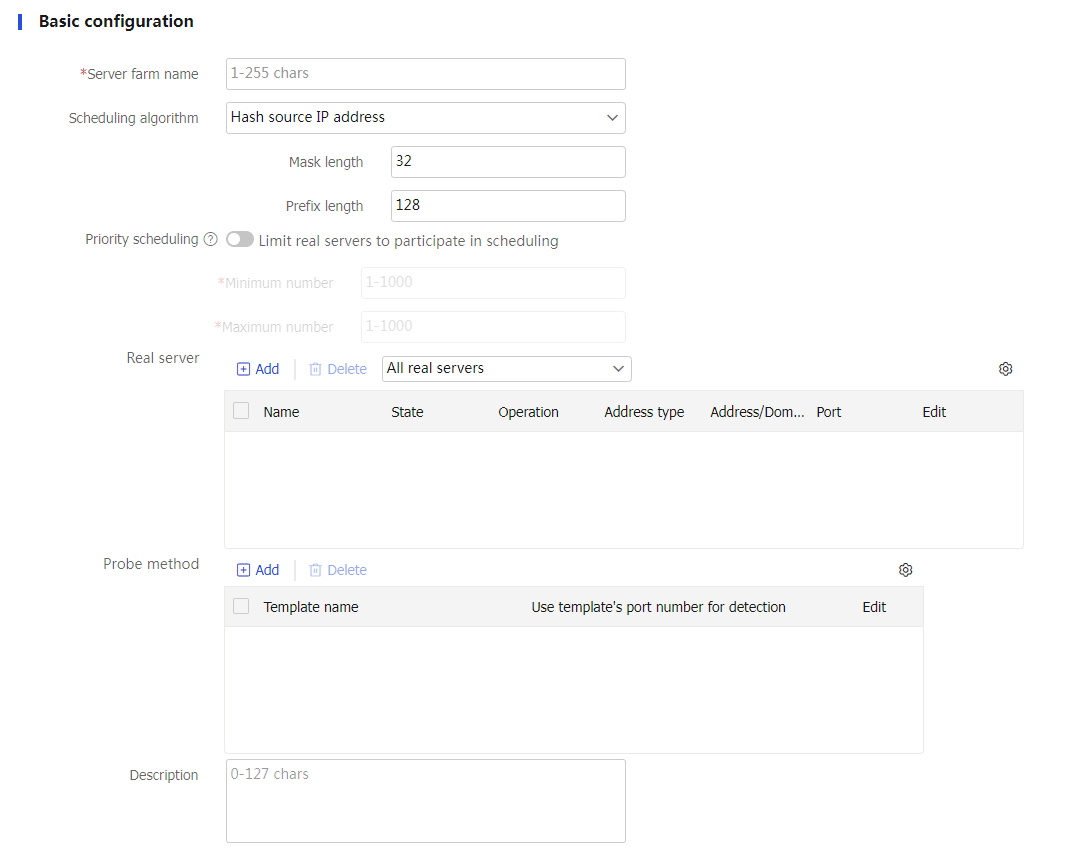
Task: Click Add in the Real server section
Action: [258, 369]
